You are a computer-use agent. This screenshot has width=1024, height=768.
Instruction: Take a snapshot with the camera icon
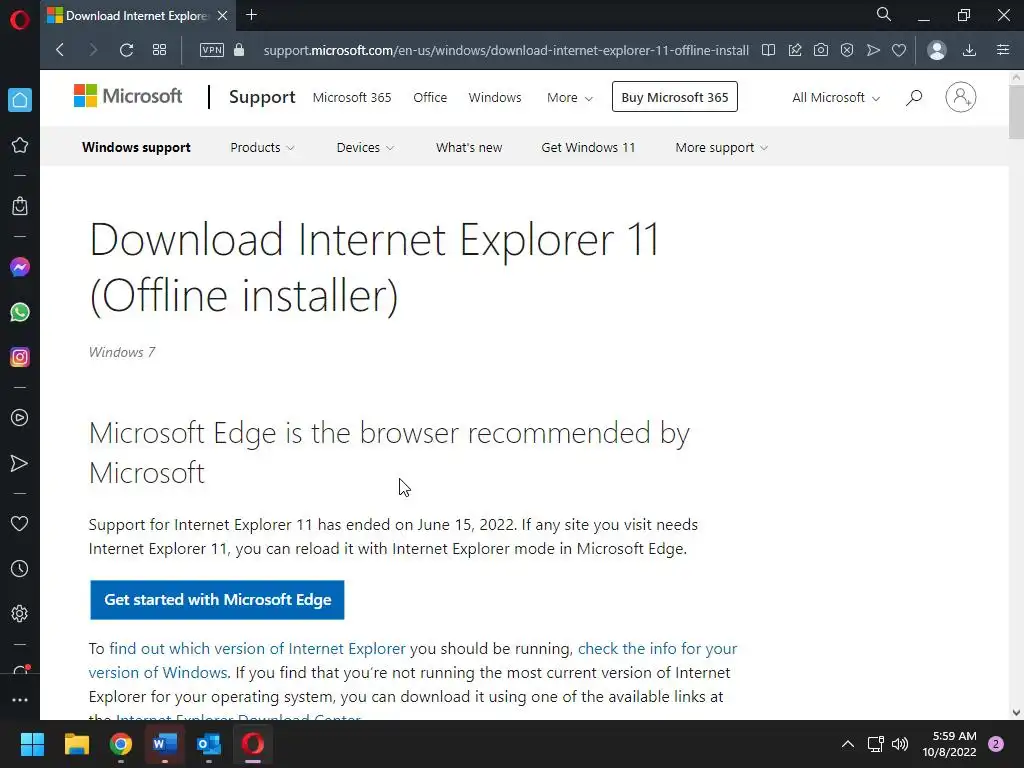click(821, 50)
